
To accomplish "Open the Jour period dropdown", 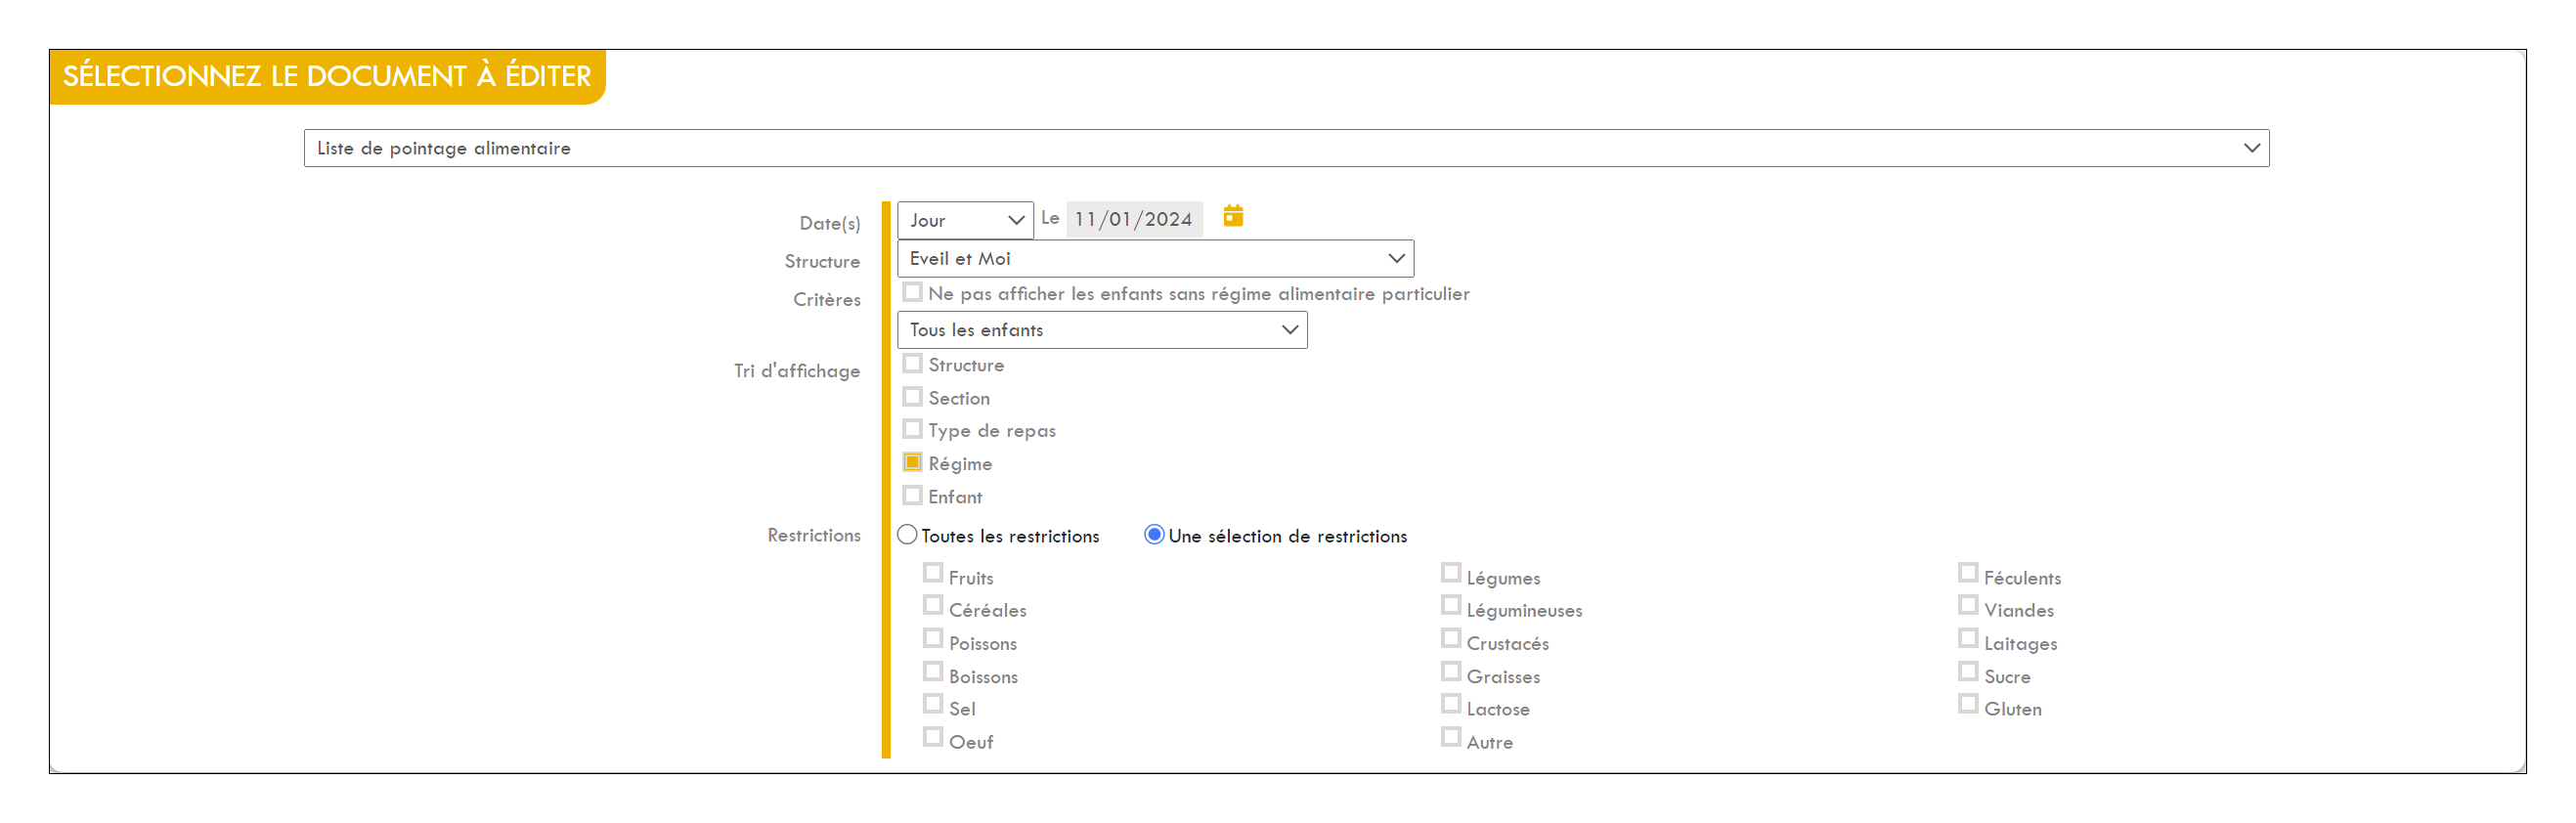I will click(965, 220).
